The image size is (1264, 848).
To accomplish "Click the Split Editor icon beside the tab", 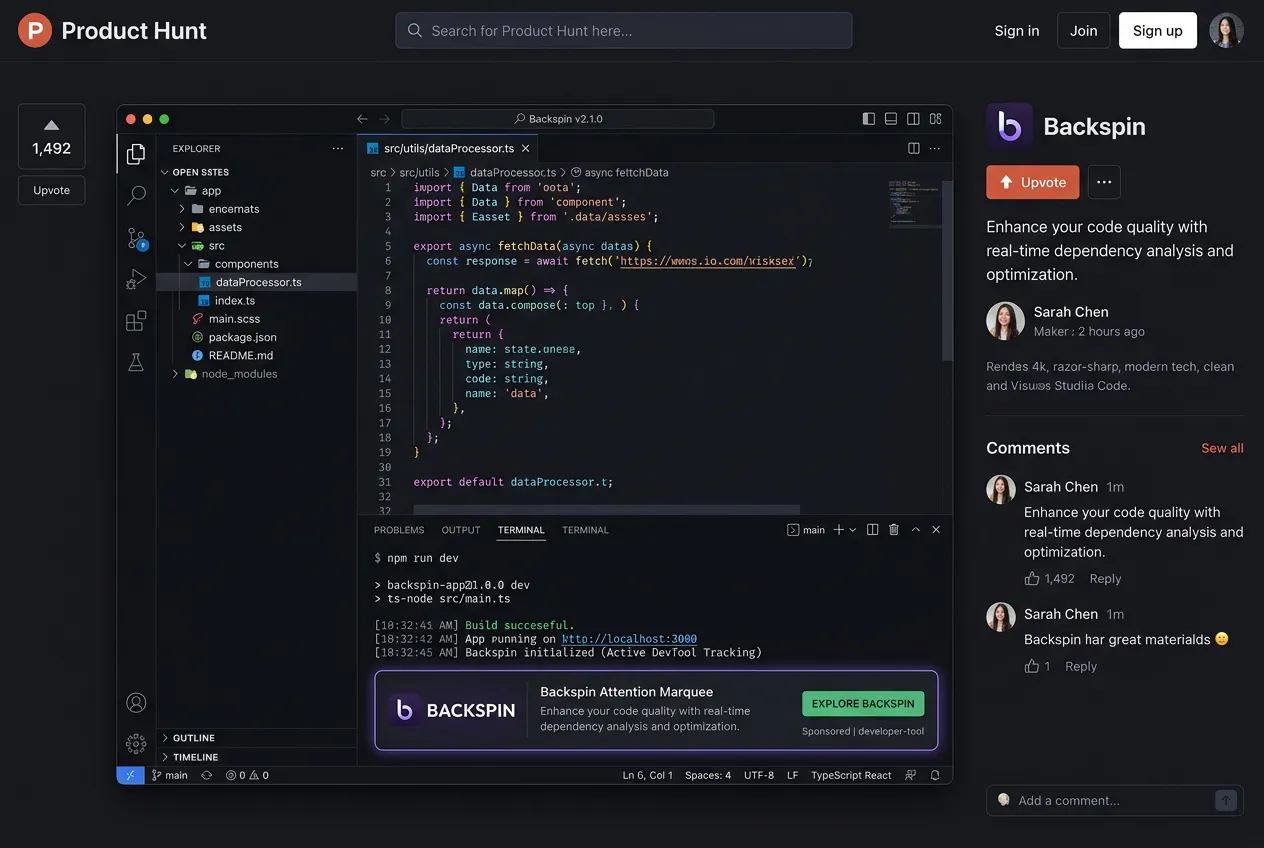I will tap(914, 148).
